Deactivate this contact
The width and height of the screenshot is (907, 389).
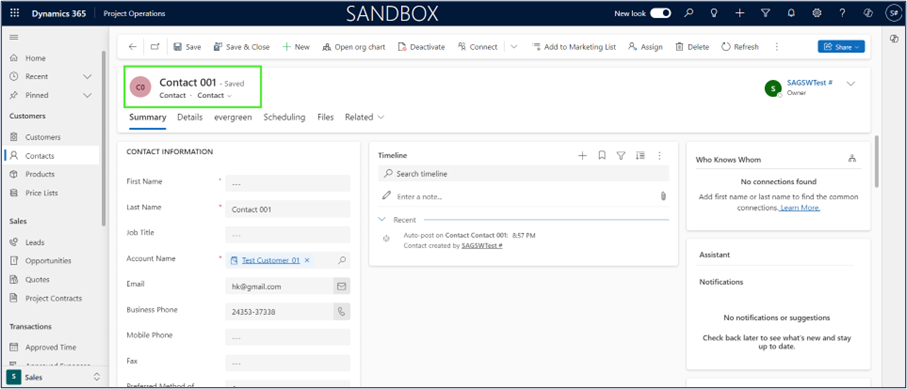421,47
